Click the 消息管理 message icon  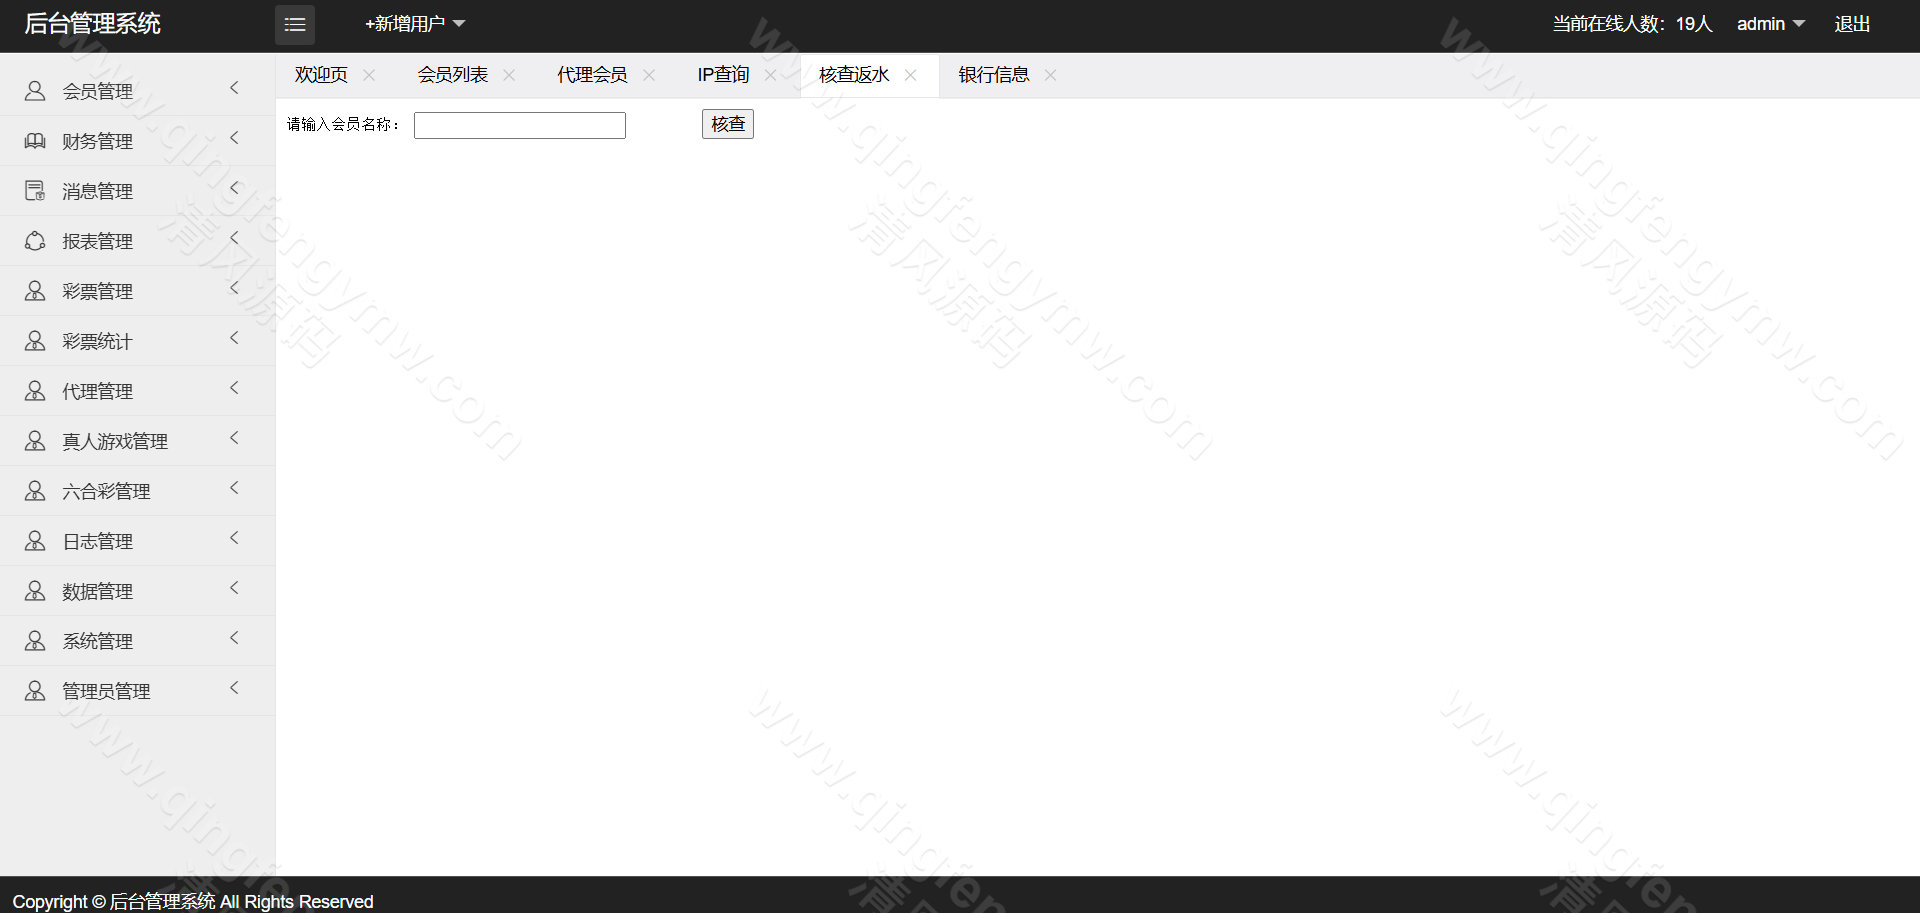(35, 191)
